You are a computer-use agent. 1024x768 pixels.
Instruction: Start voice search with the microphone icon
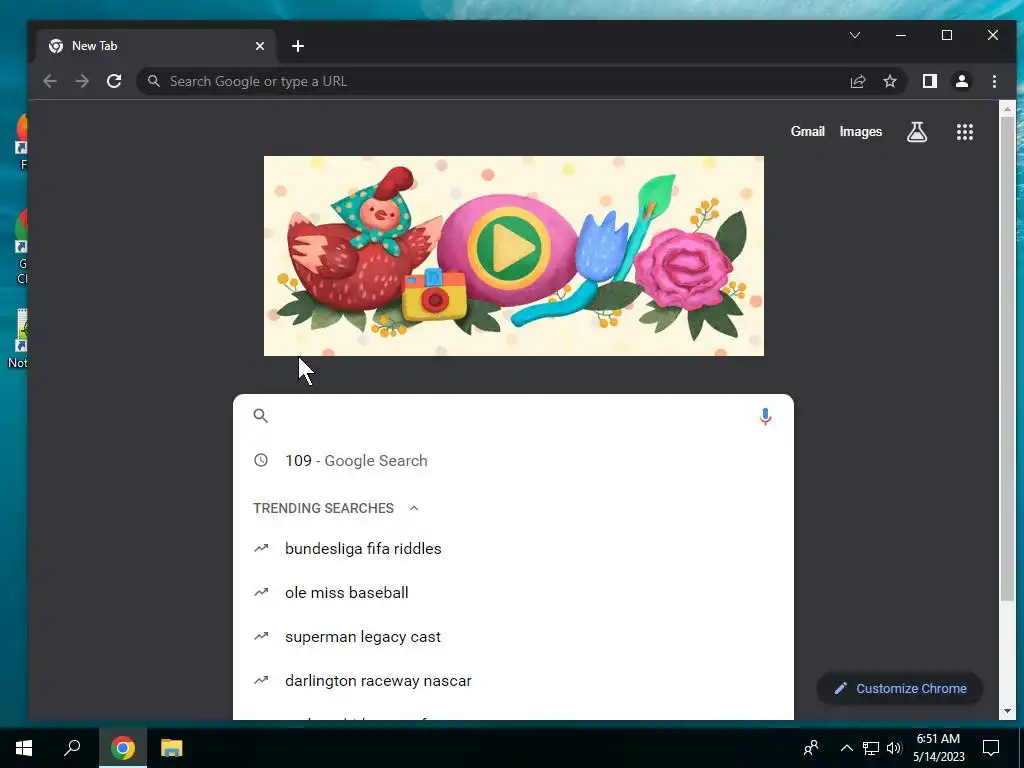click(765, 416)
